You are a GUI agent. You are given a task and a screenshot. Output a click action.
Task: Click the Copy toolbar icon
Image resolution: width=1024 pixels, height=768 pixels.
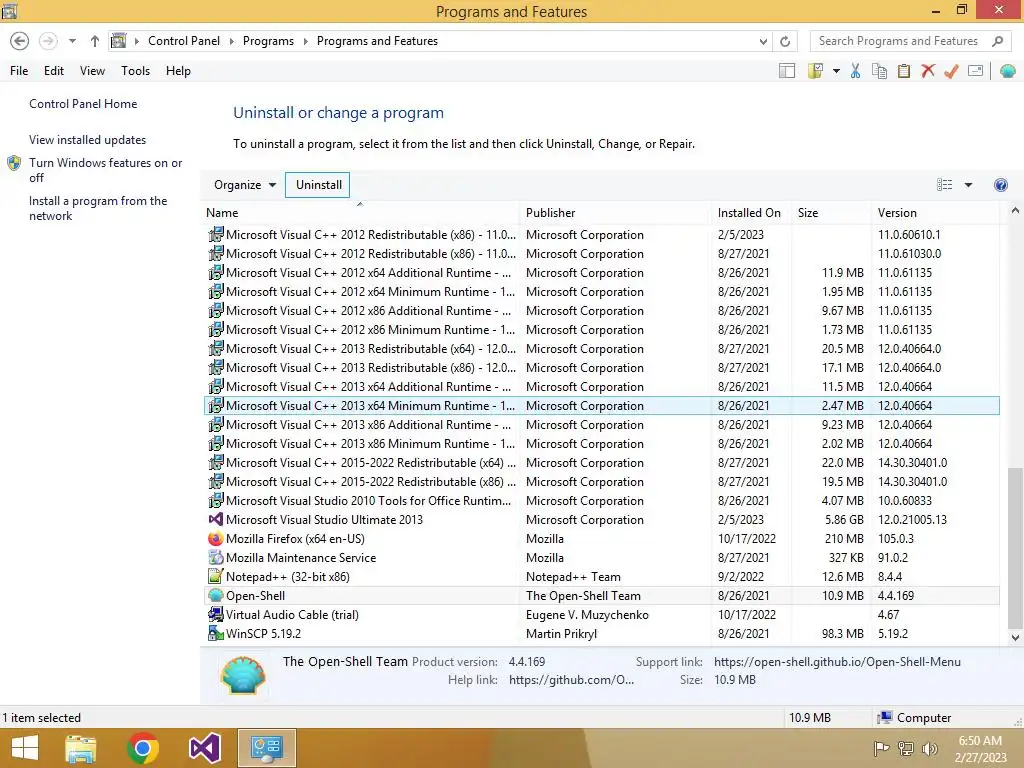[x=880, y=71]
